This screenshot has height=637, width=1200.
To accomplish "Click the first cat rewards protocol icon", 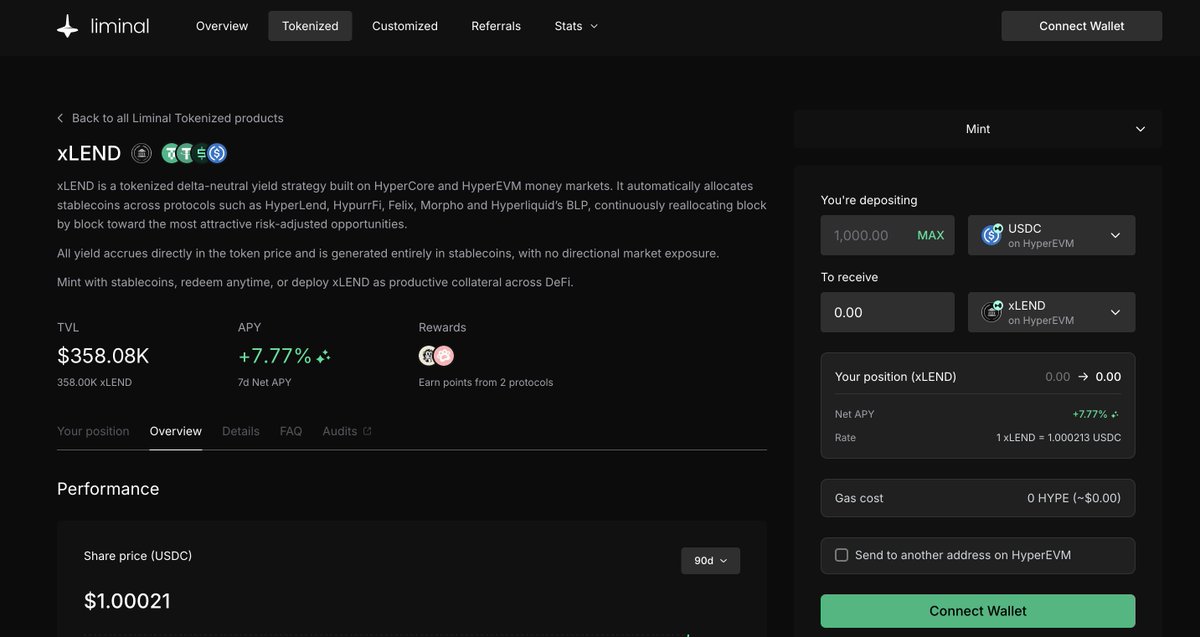I will click(428, 356).
